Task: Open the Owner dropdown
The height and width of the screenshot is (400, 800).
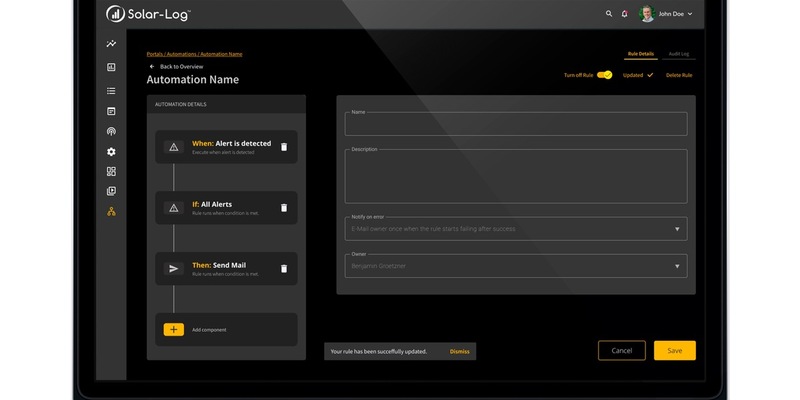Action: click(676, 266)
